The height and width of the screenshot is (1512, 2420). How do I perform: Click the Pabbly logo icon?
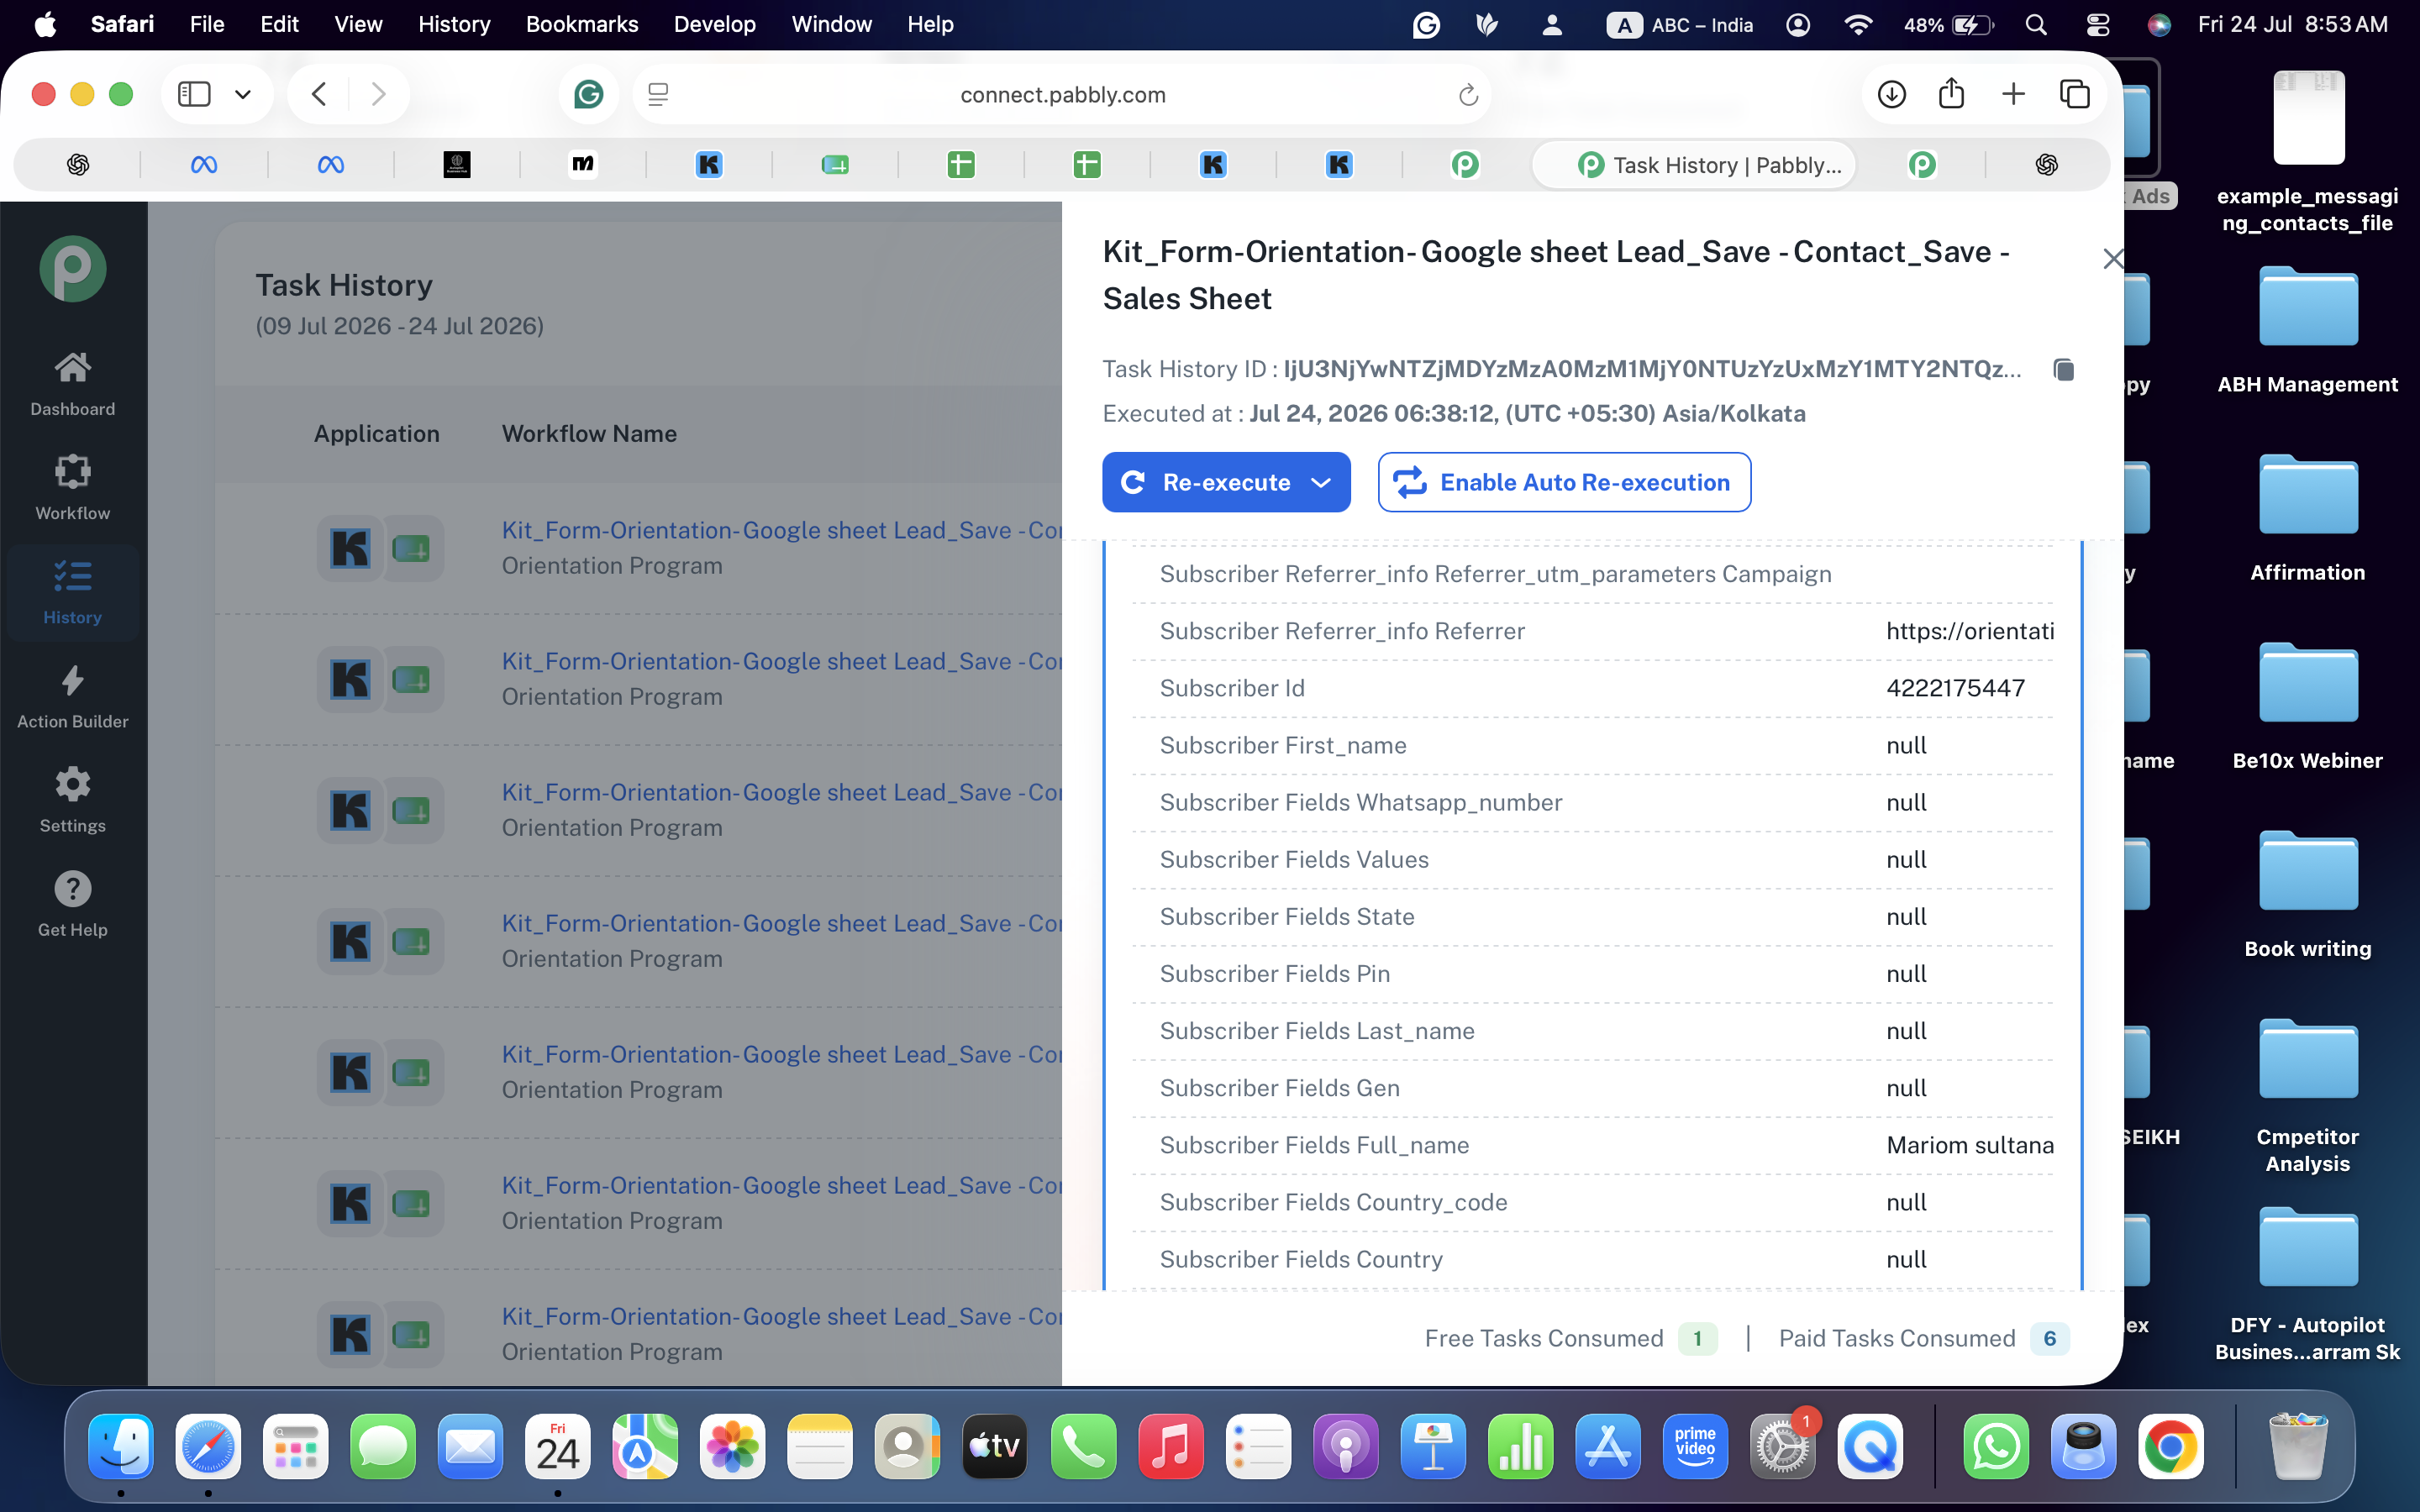pos(72,269)
